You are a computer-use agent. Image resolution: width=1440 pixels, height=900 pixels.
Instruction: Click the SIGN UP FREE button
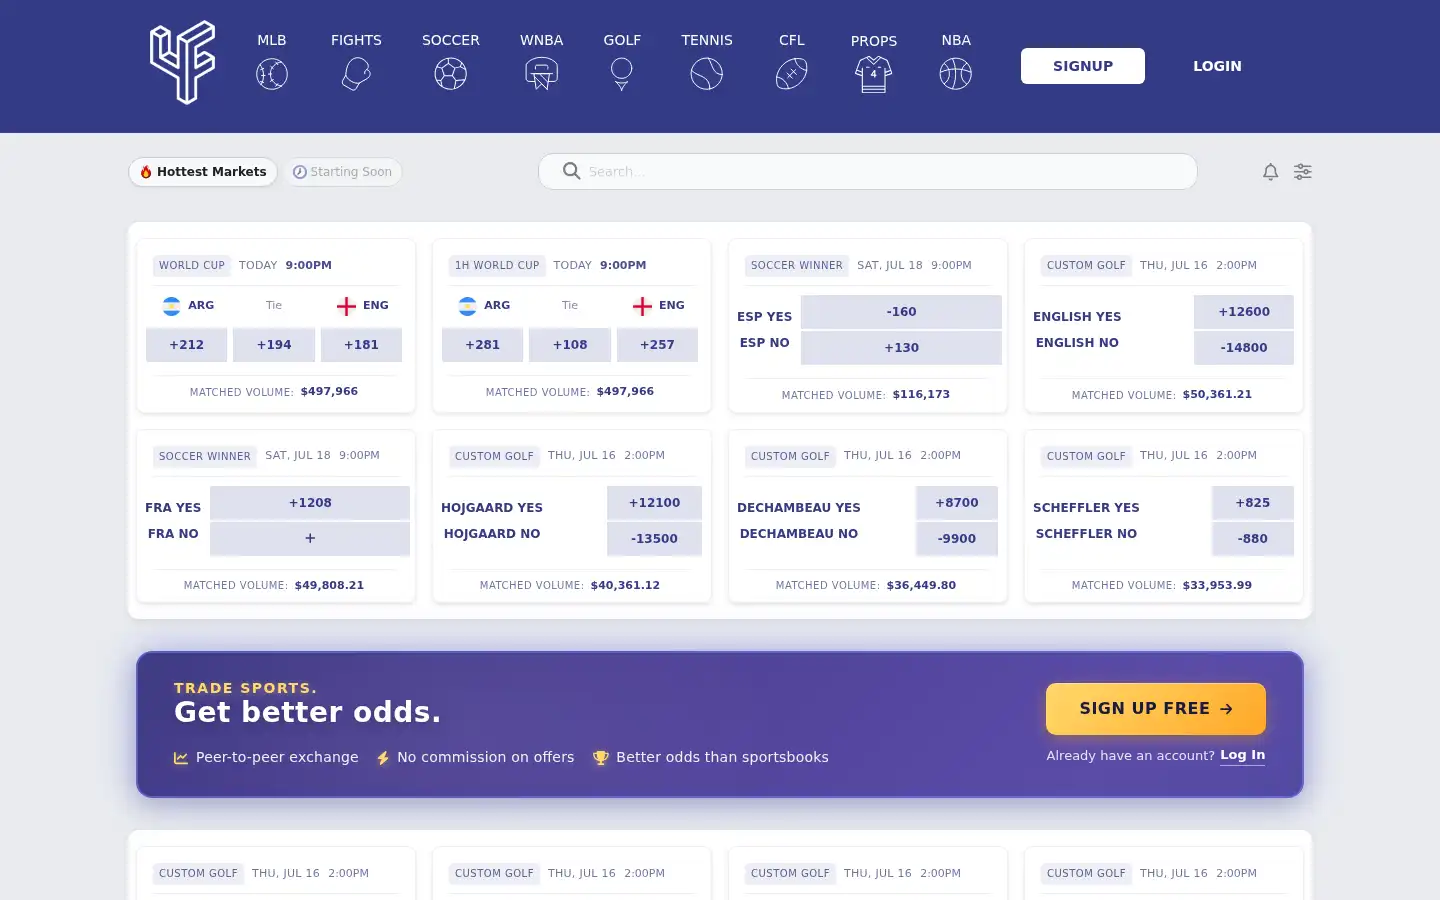1156,709
